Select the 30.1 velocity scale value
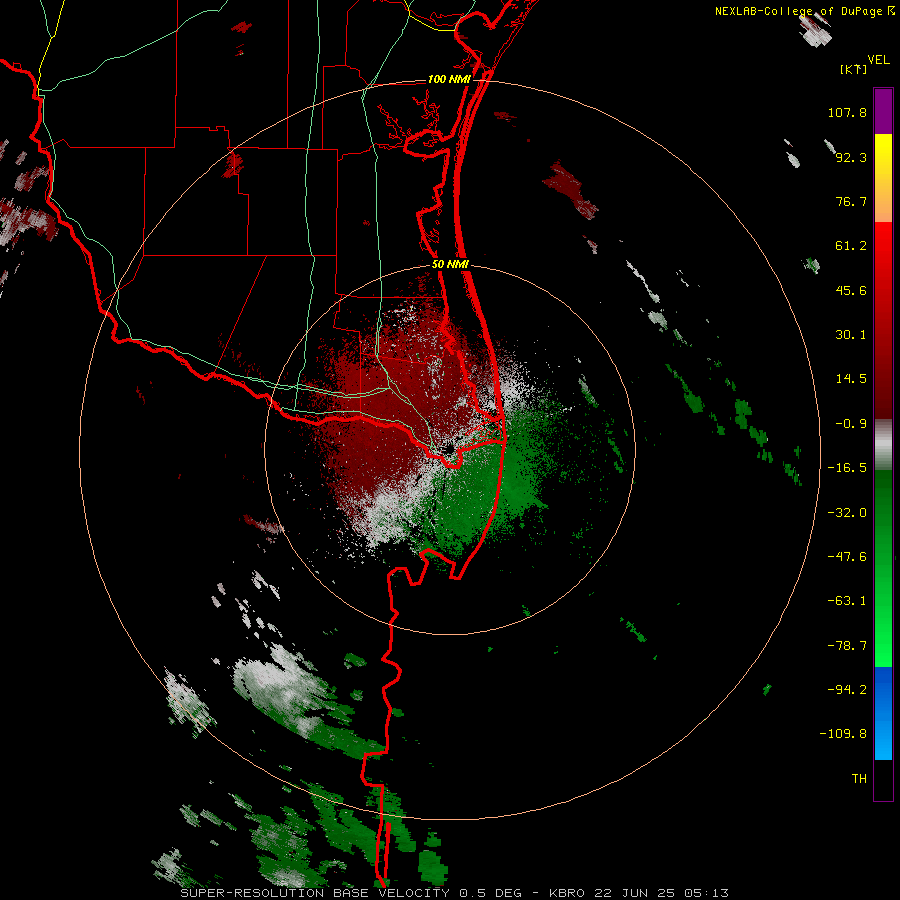 851,335
